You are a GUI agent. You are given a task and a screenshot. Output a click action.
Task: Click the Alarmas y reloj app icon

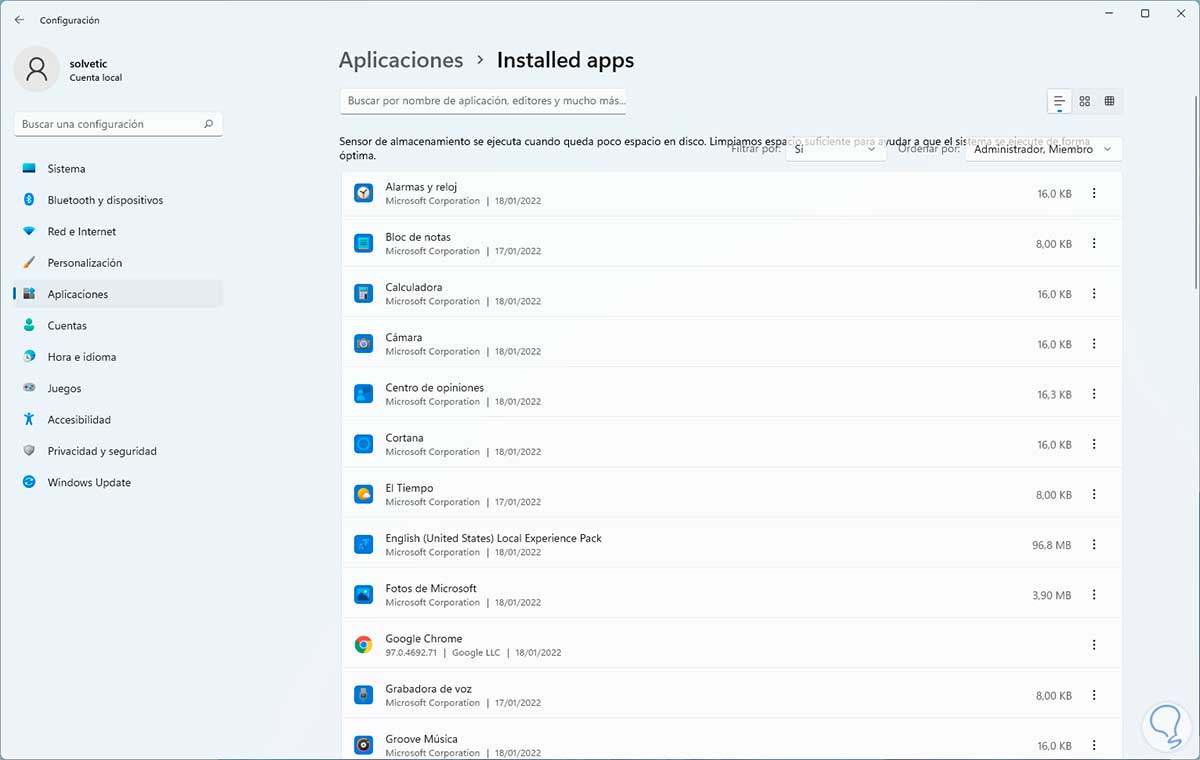pyautogui.click(x=363, y=193)
